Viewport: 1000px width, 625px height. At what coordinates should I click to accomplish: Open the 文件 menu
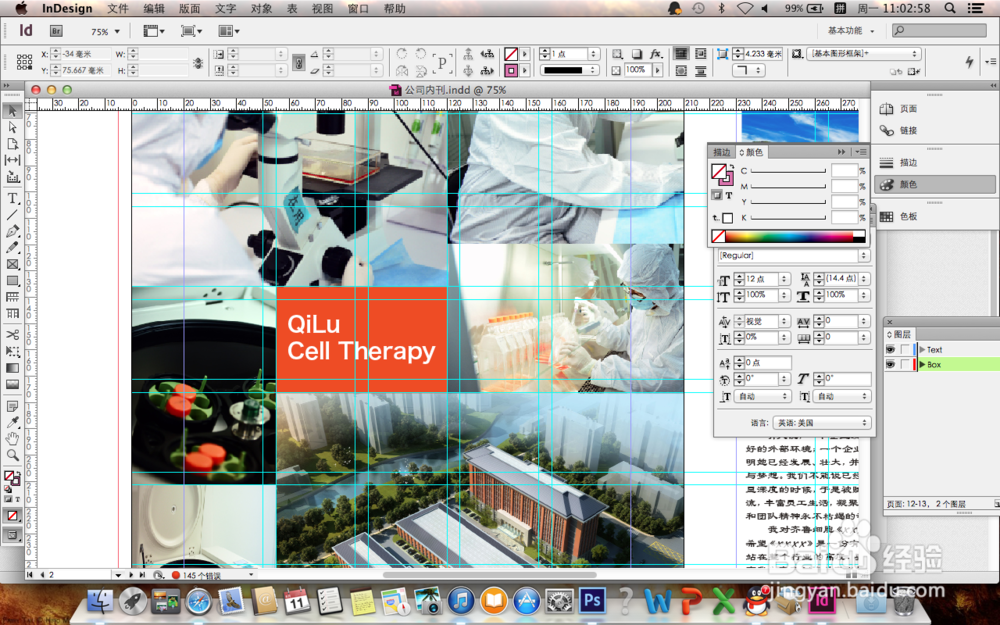click(117, 8)
